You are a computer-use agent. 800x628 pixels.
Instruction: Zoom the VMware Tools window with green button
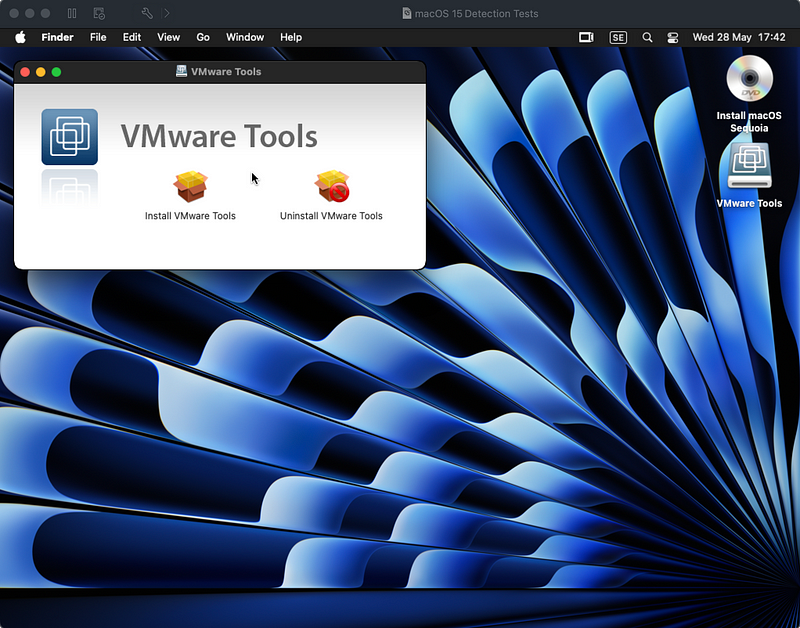click(57, 72)
